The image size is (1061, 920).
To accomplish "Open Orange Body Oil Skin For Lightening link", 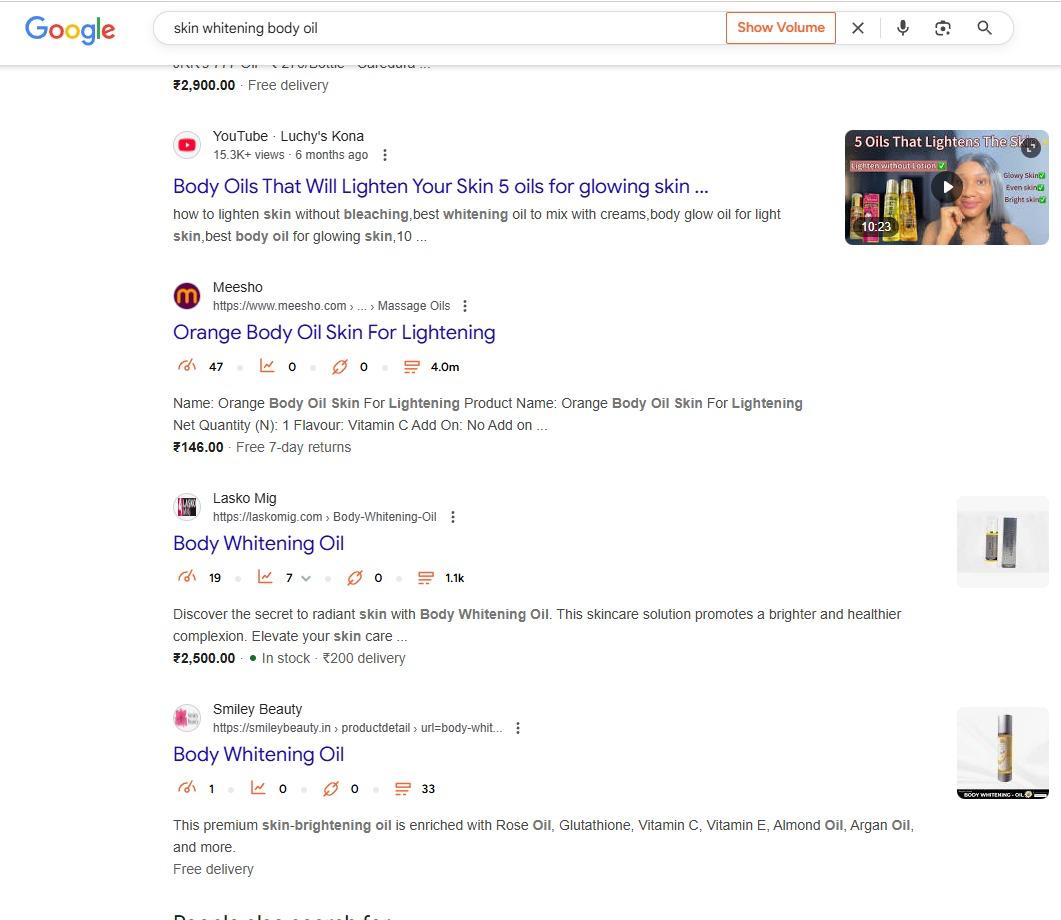I will [334, 332].
